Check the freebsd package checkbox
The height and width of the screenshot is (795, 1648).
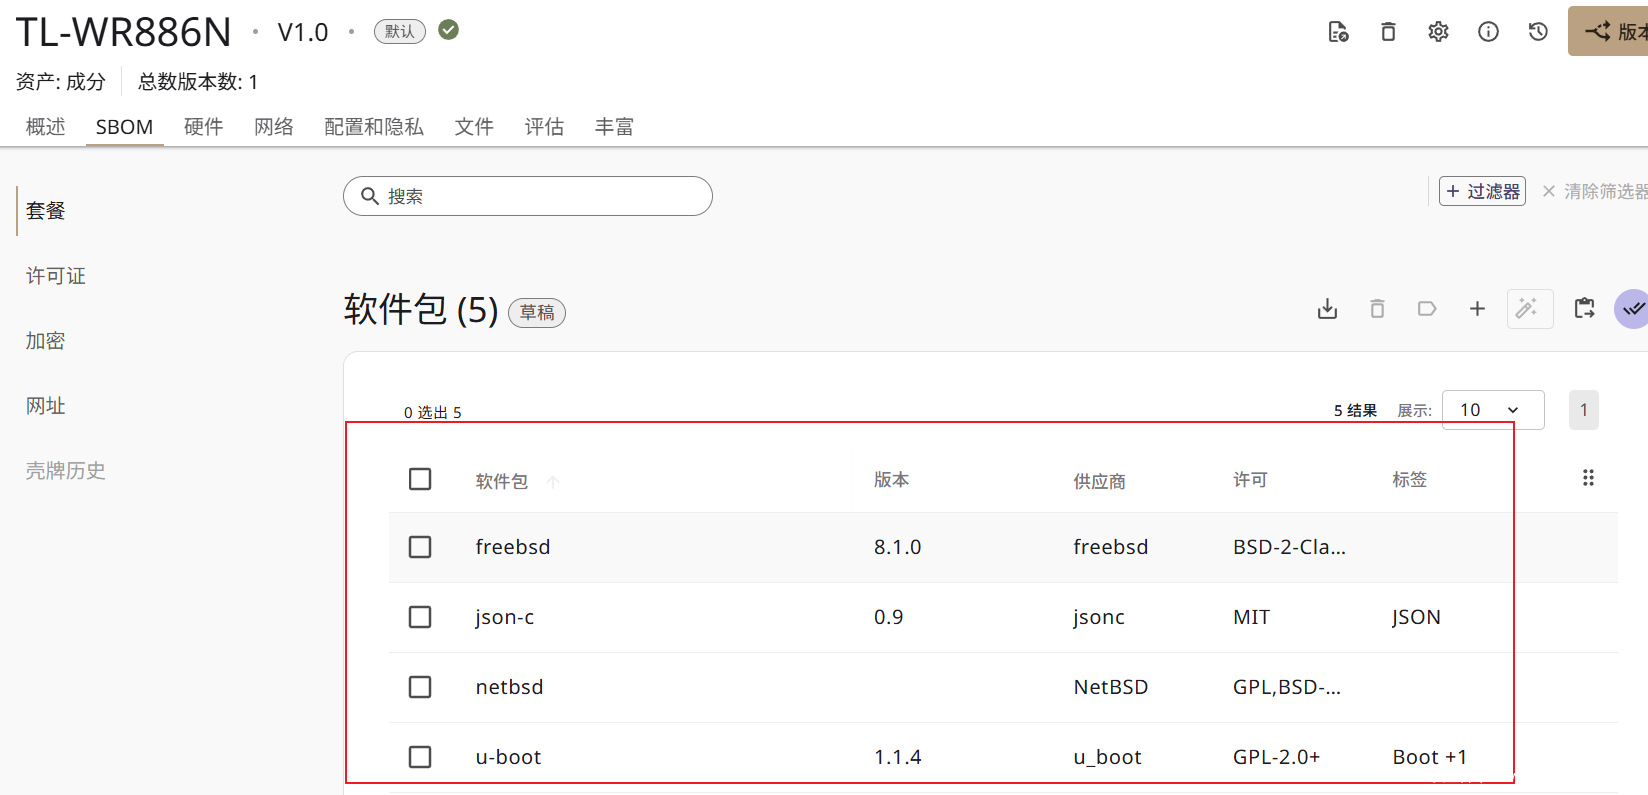tap(420, 547)
